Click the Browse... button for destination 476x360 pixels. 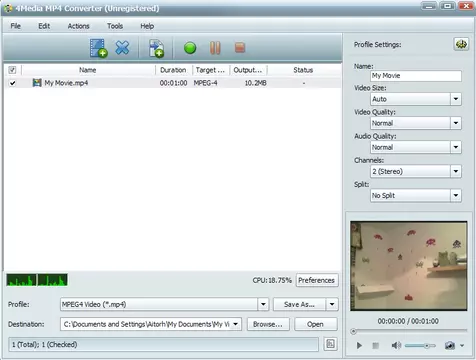point(268,324)
